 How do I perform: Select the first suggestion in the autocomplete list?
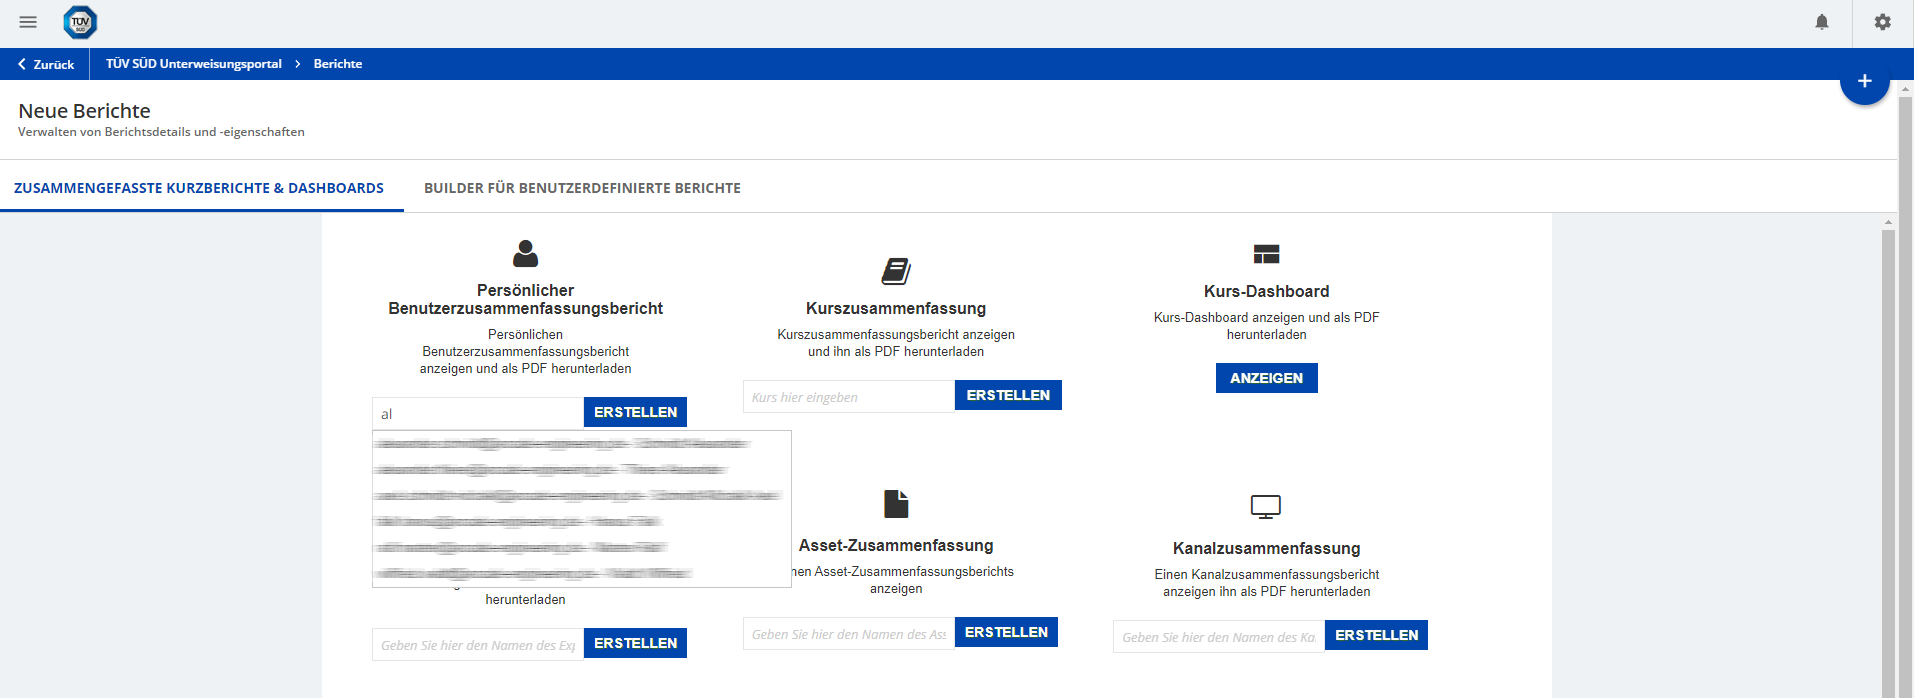click(560, 443)
